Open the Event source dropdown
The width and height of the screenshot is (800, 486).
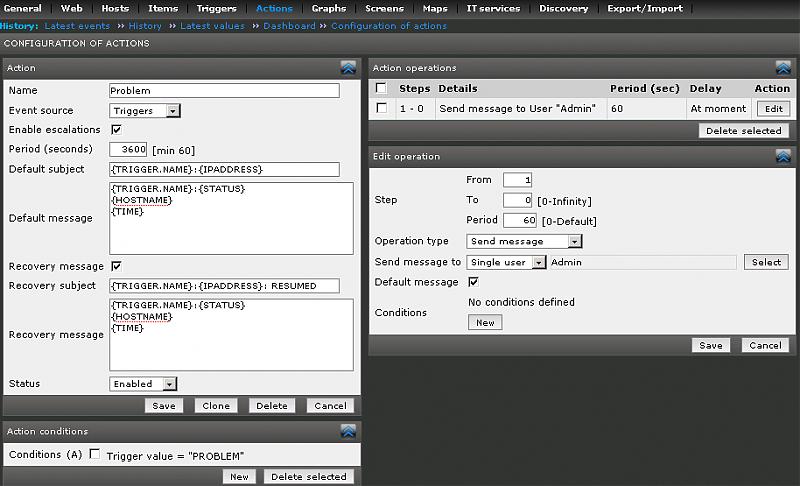click(144, 110)
